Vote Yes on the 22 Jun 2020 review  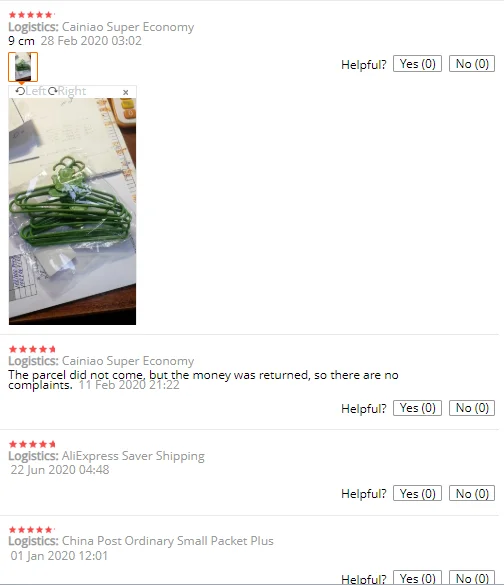pyautogui.click(x=417, y=493)
